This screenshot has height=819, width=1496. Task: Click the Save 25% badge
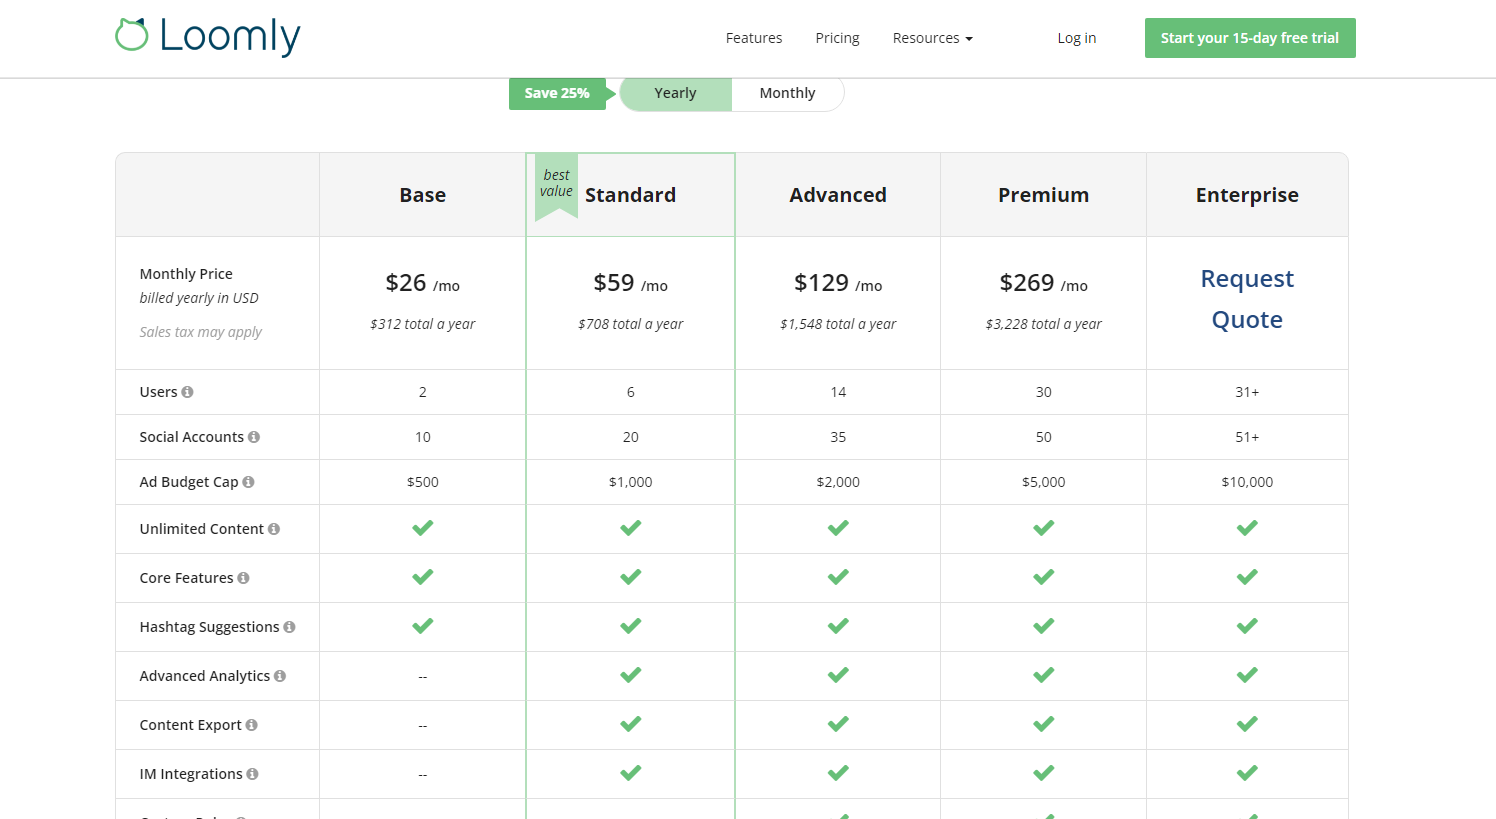558,93
